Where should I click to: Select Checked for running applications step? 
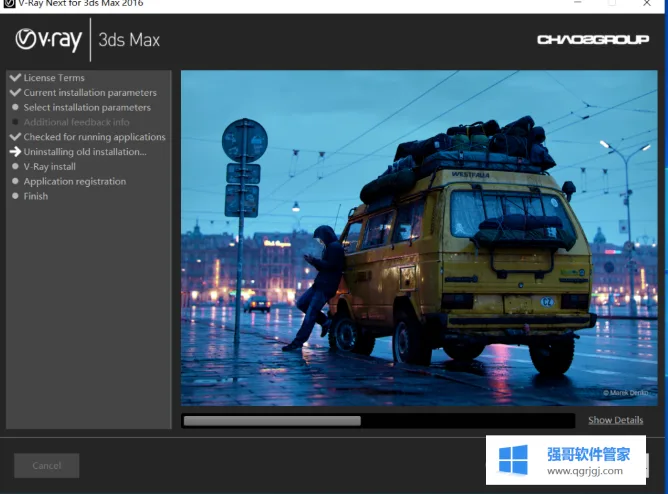(94, 137)
